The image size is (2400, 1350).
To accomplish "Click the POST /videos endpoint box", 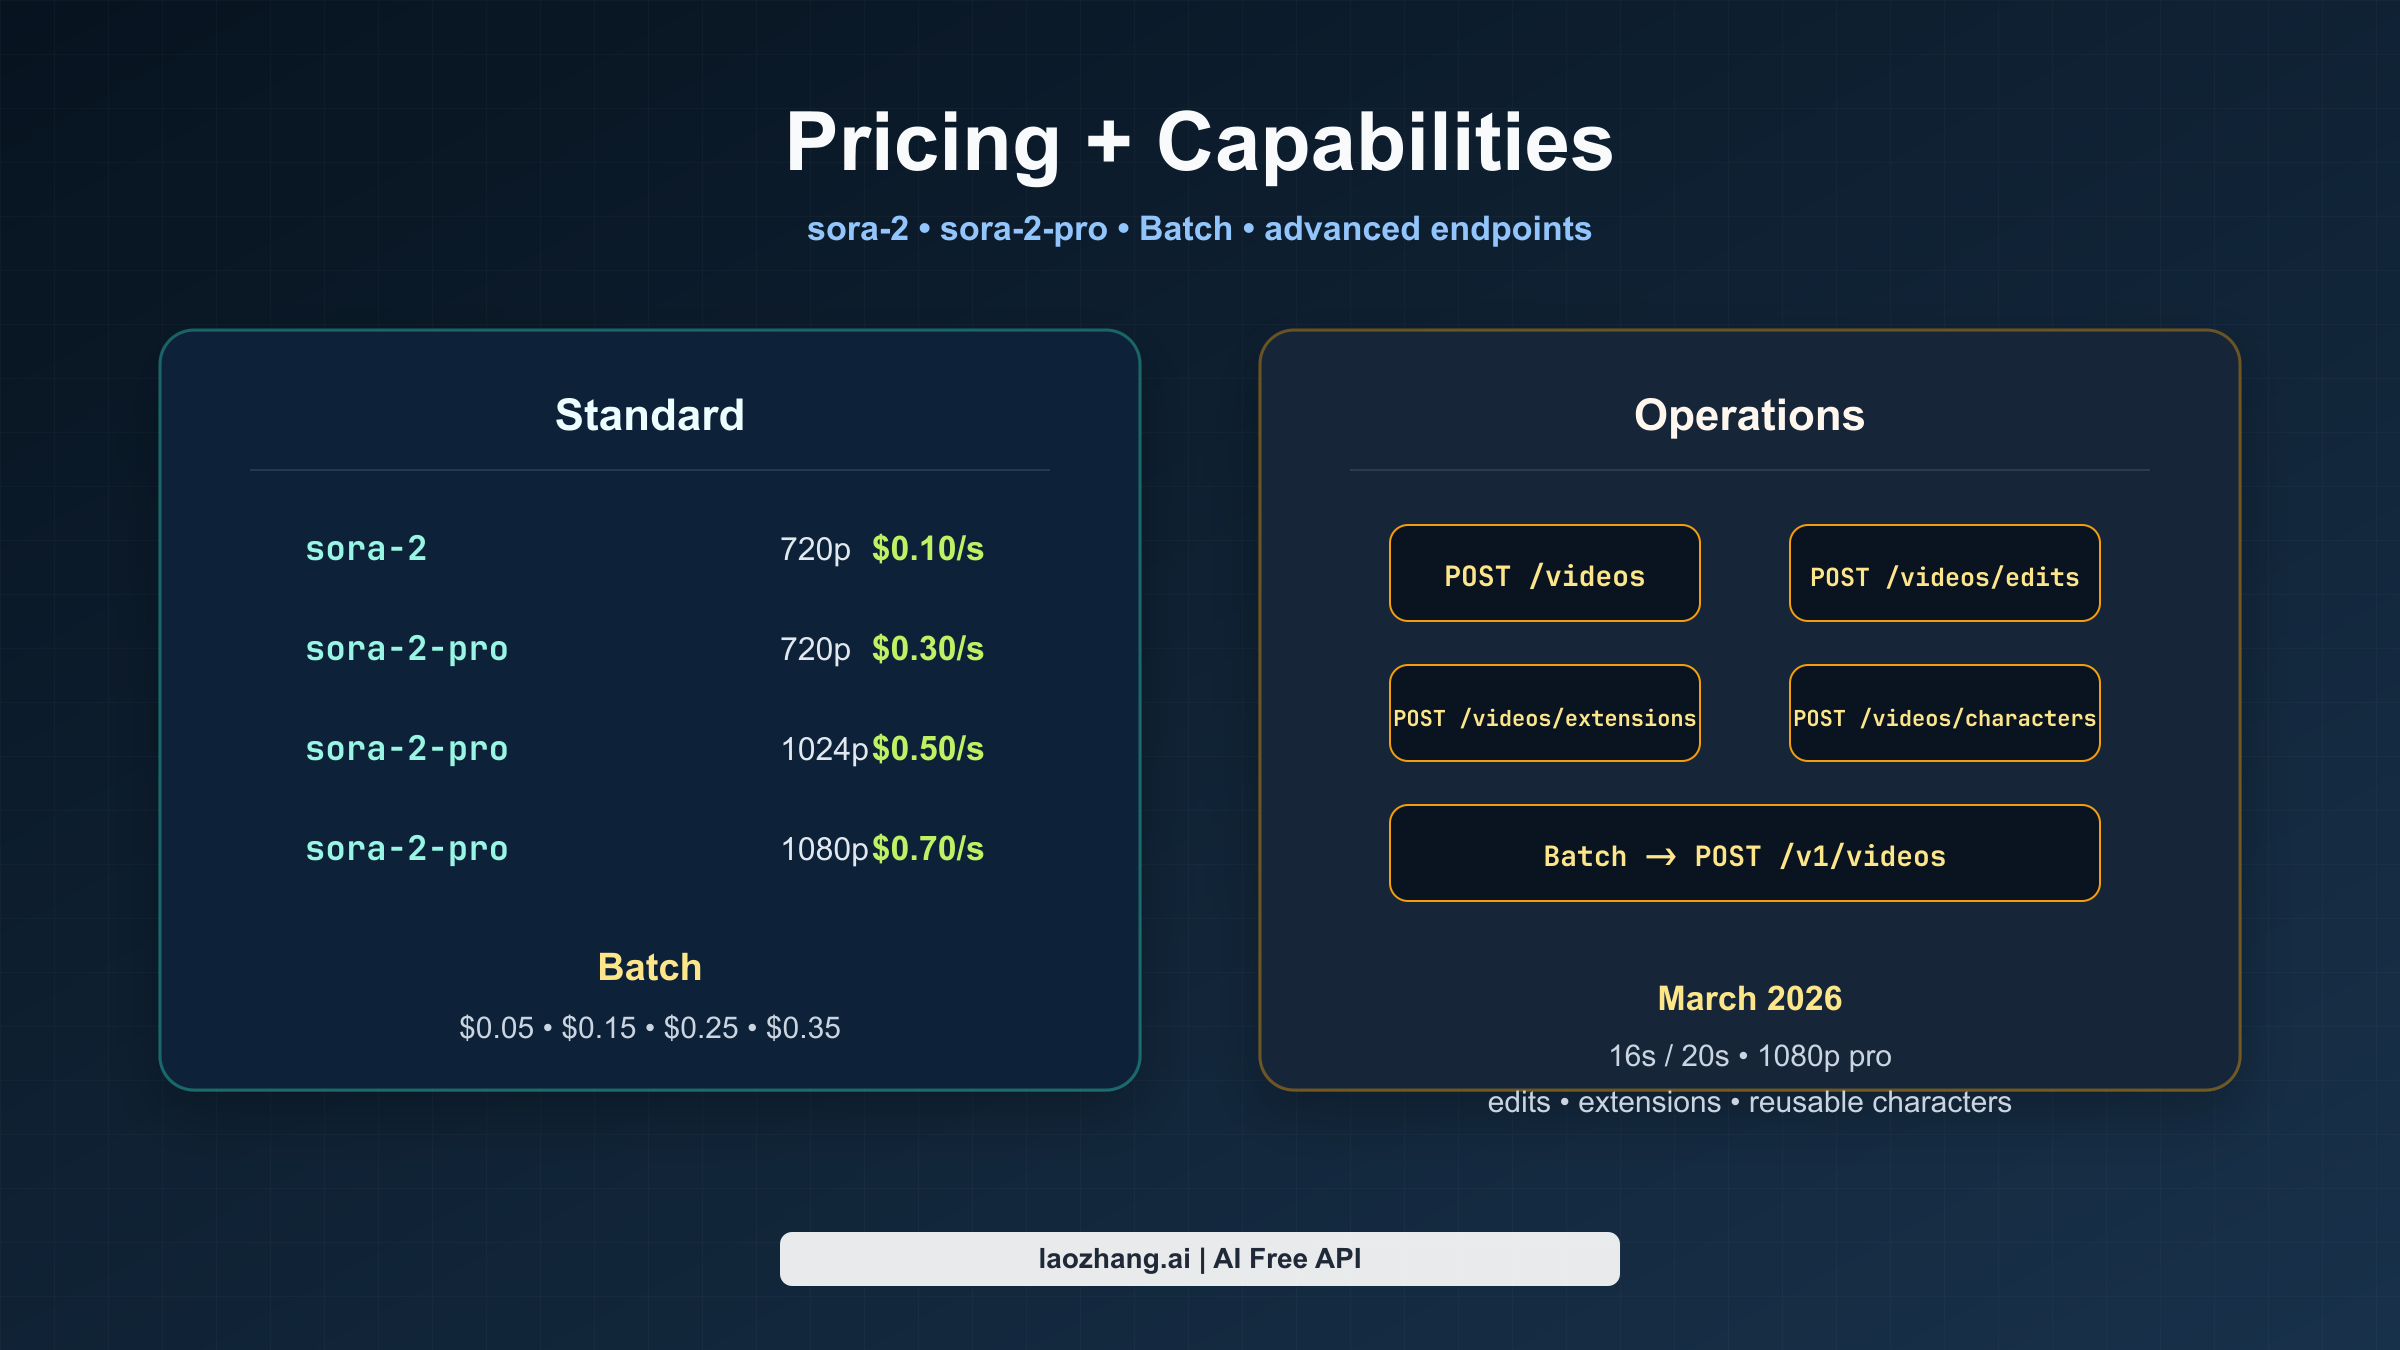I will 1544,574.
